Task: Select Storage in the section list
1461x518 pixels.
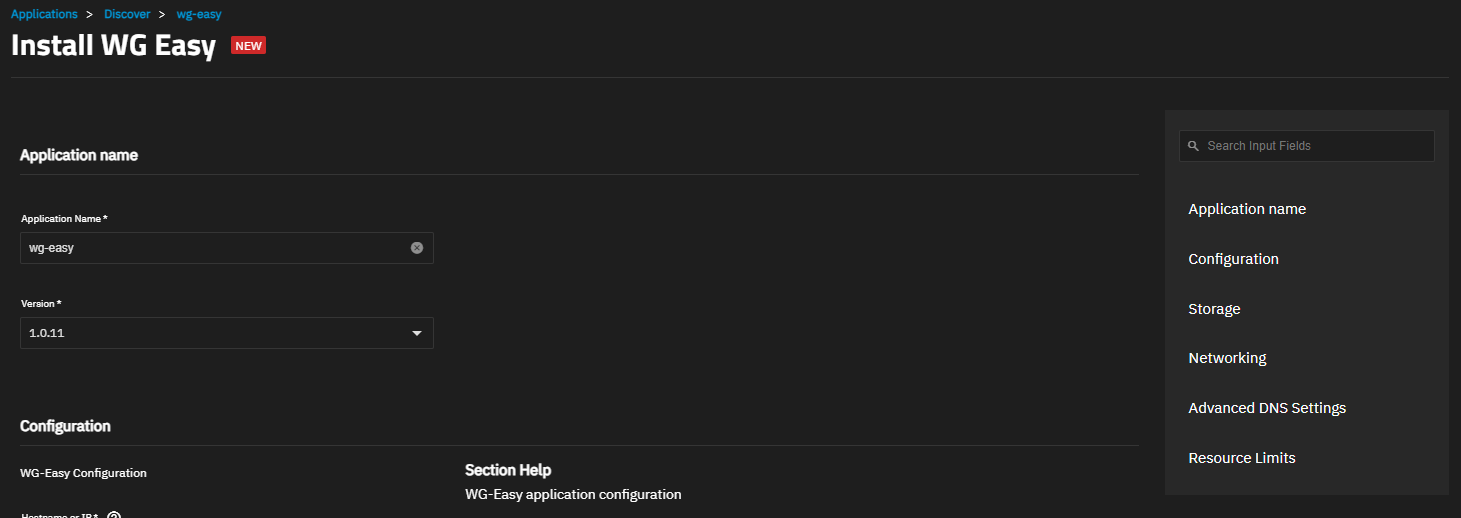Action: 1214,309
